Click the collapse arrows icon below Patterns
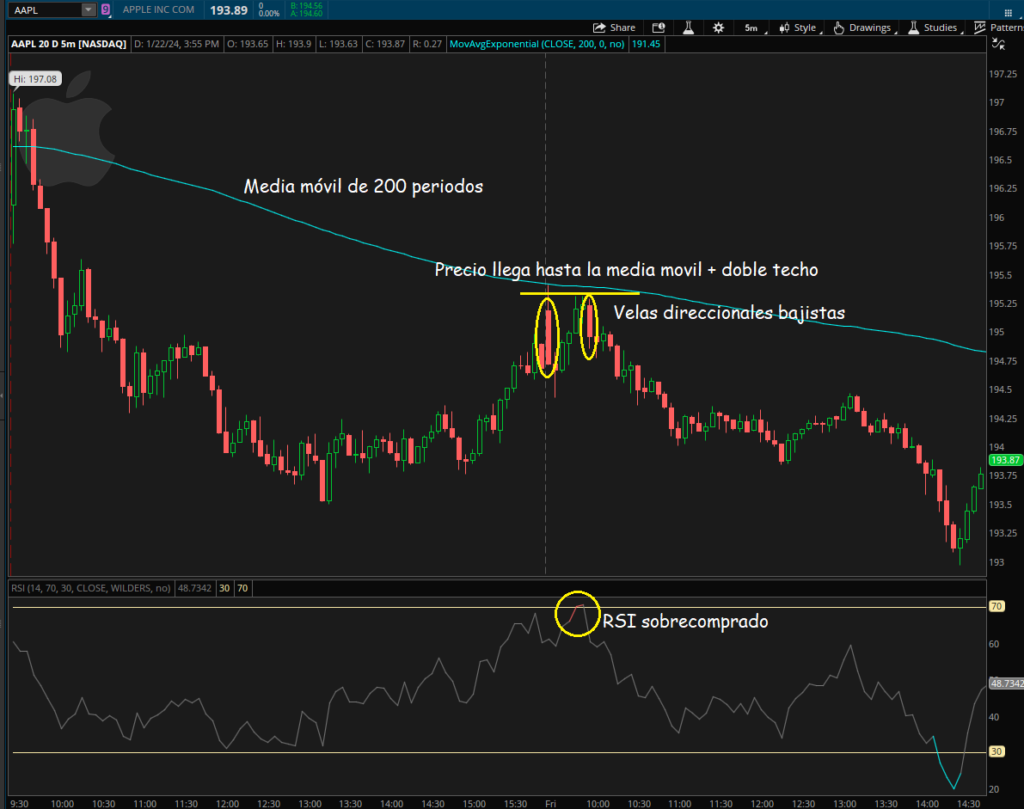The image size is (1024, 809). [x=998, y=44]
